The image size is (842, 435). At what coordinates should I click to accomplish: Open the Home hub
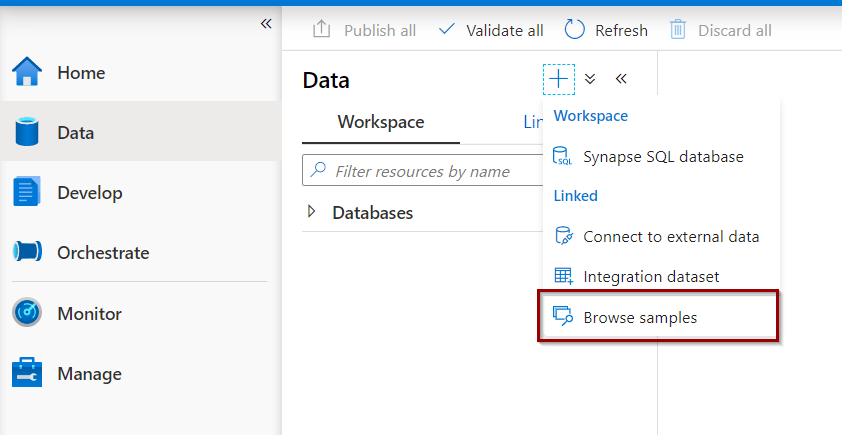pyautogui.click(x=140, y=72)
